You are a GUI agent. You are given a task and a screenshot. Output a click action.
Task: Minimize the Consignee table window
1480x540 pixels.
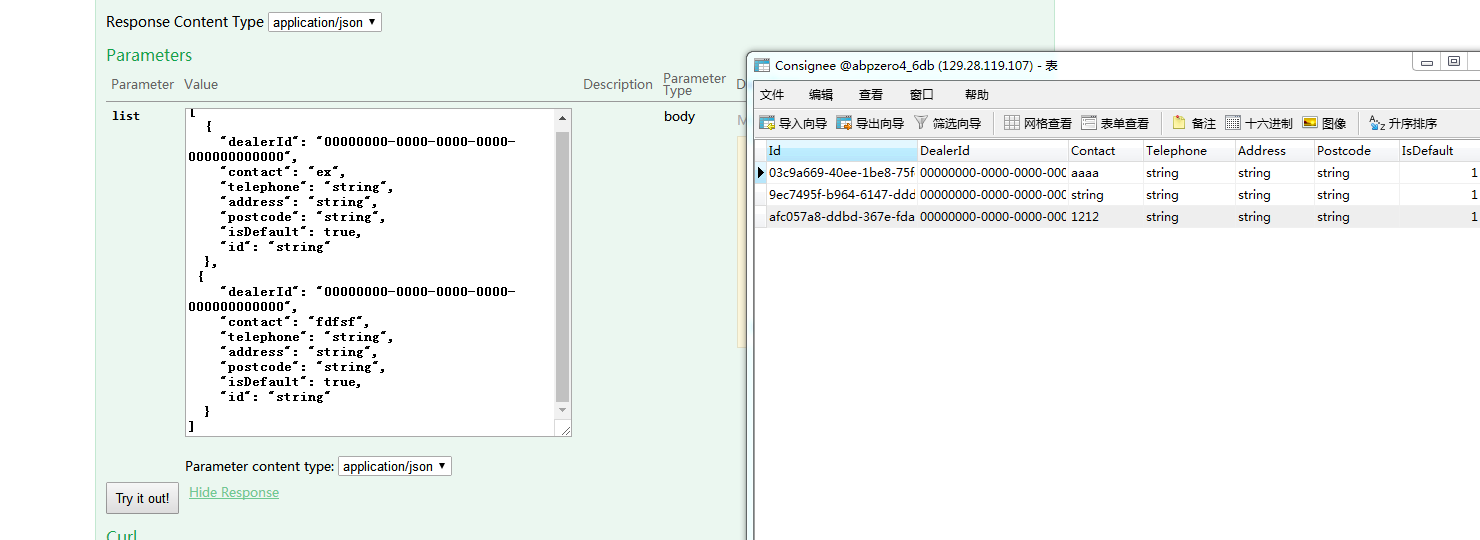1426,62
